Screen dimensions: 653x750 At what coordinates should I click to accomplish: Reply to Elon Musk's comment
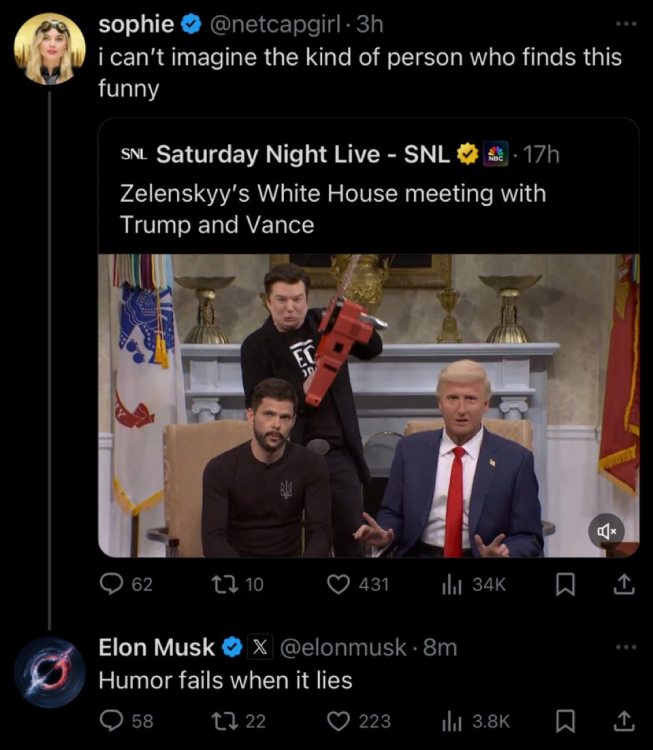tap(111, 720)
